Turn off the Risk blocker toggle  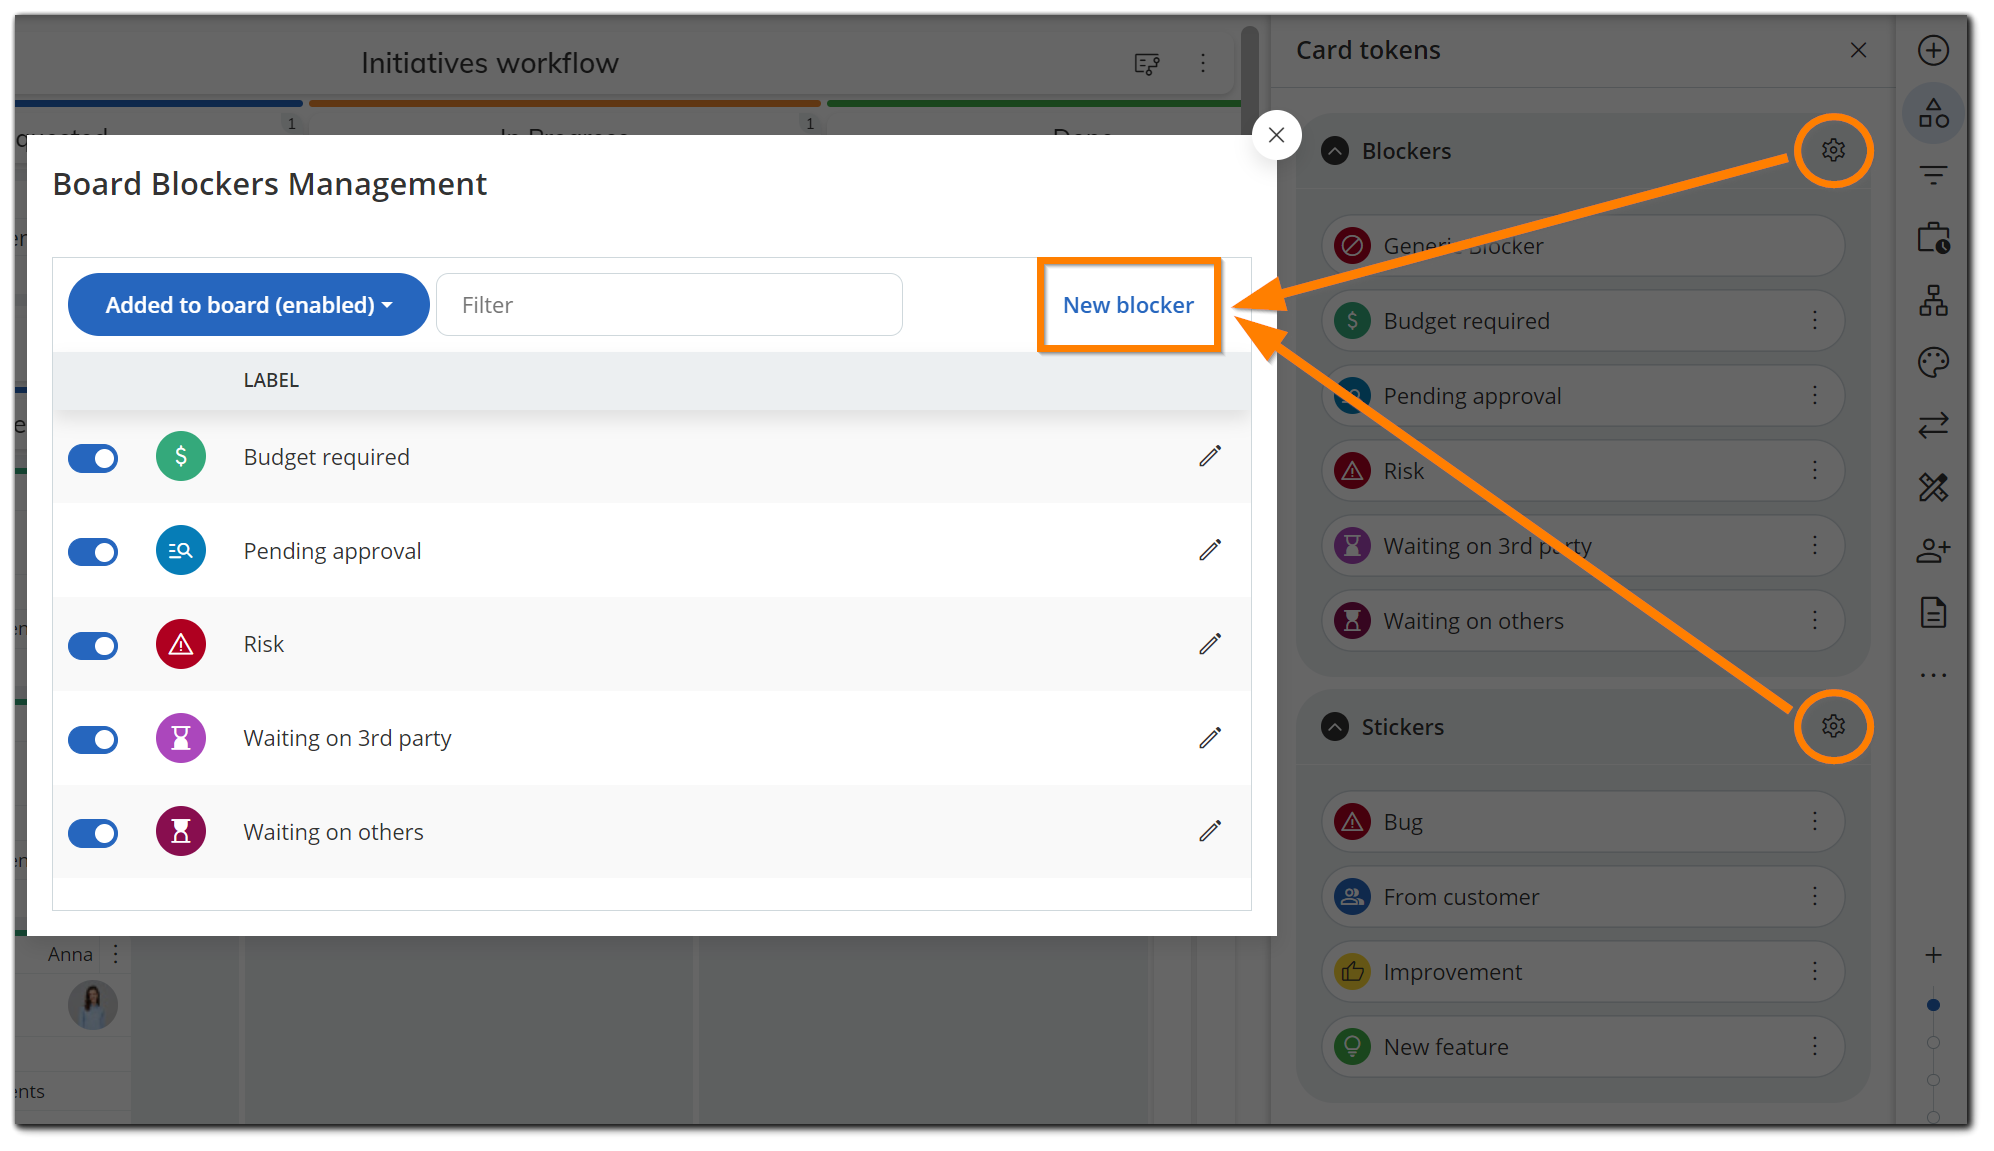click(x=93, y=645)
